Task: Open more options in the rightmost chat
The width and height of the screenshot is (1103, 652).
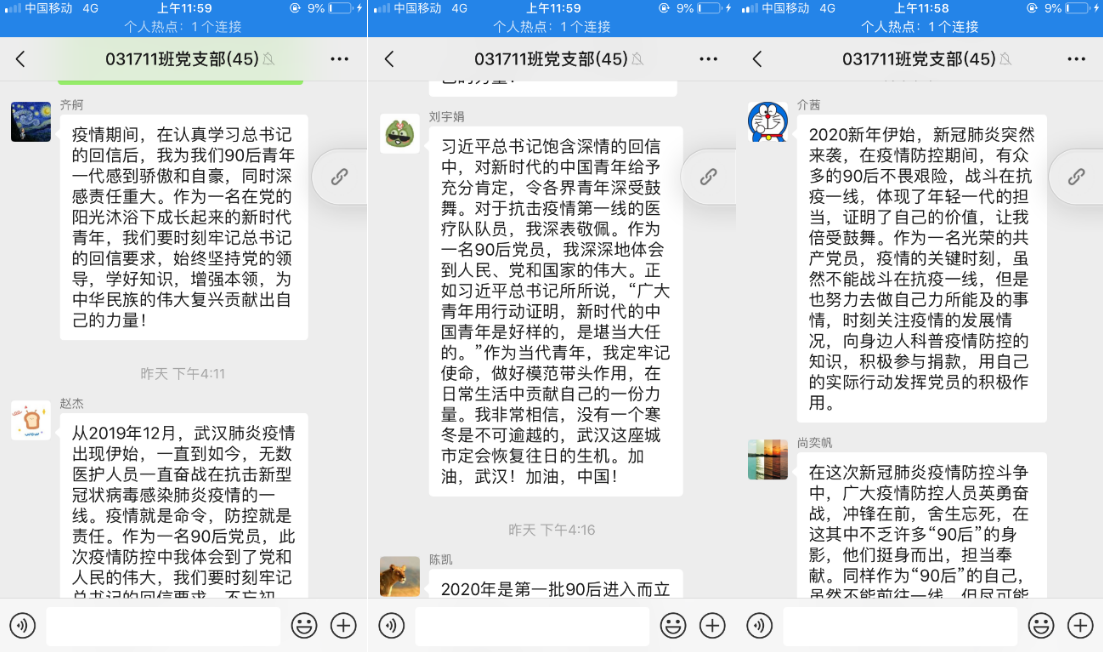Action: coord(1076,60)
